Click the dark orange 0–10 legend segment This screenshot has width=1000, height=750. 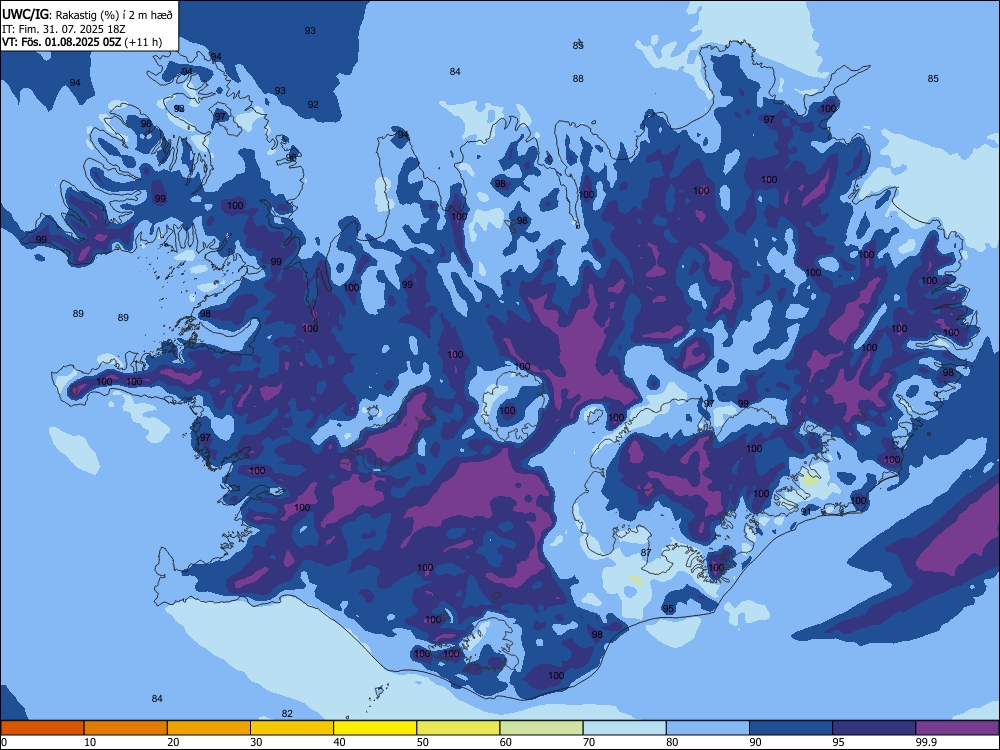[42, 728]
